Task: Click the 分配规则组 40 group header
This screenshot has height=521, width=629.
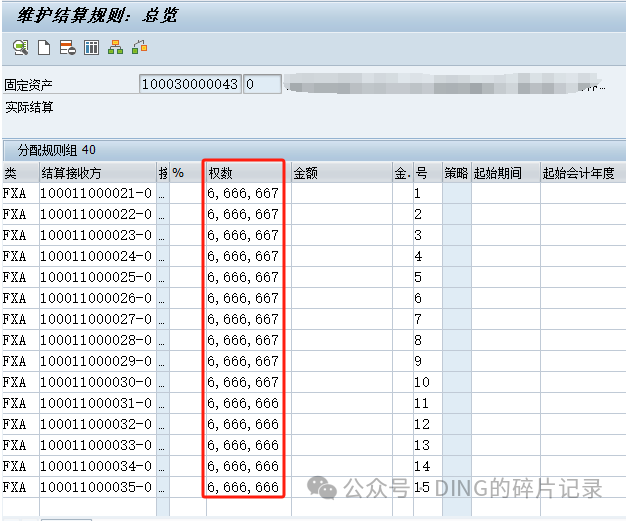Action: [57, 150]
